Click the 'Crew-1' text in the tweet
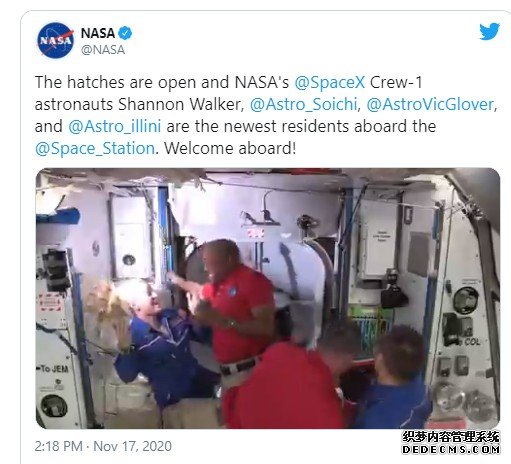Screen dimensions: 511x464 tap(396, 82)
